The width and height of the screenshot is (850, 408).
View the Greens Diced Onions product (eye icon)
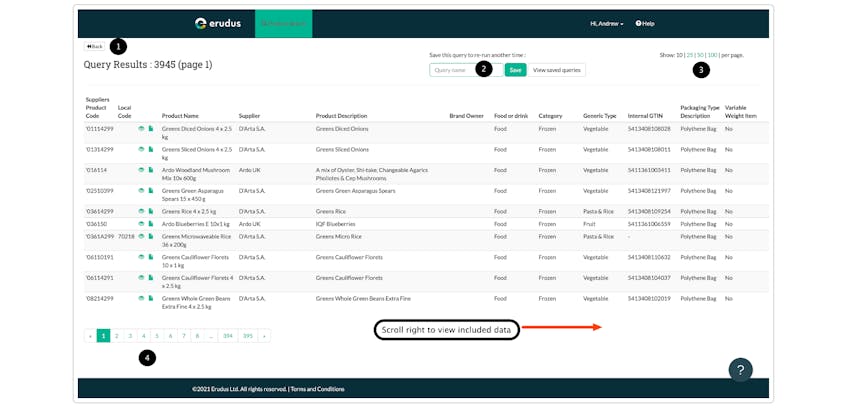point(141,128)
